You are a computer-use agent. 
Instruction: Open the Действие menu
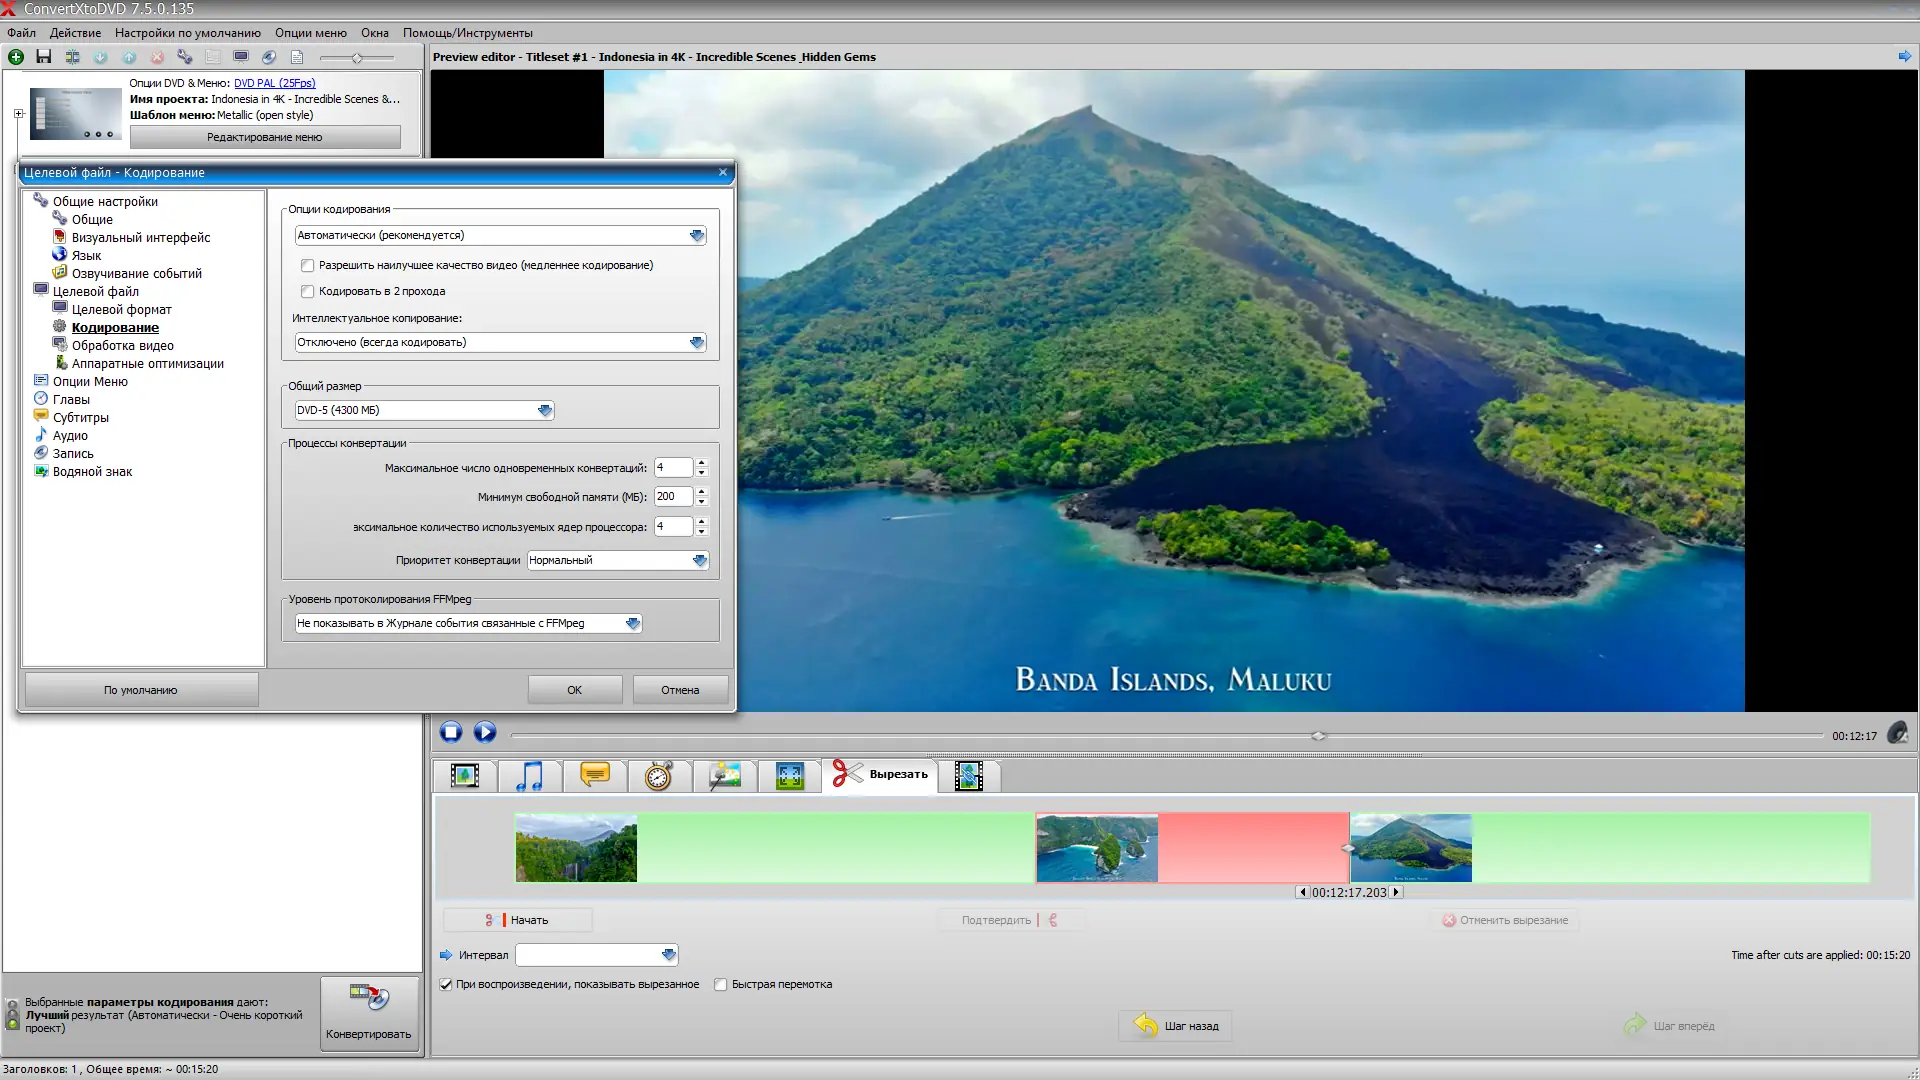[x=75, y=33]
